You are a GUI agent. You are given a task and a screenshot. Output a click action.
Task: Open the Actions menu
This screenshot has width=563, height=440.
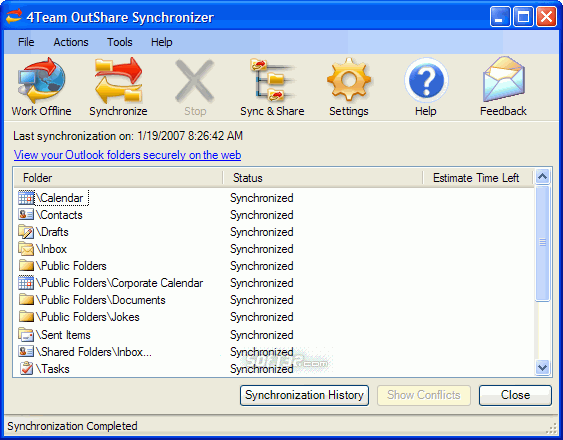(x=71, y=42)
